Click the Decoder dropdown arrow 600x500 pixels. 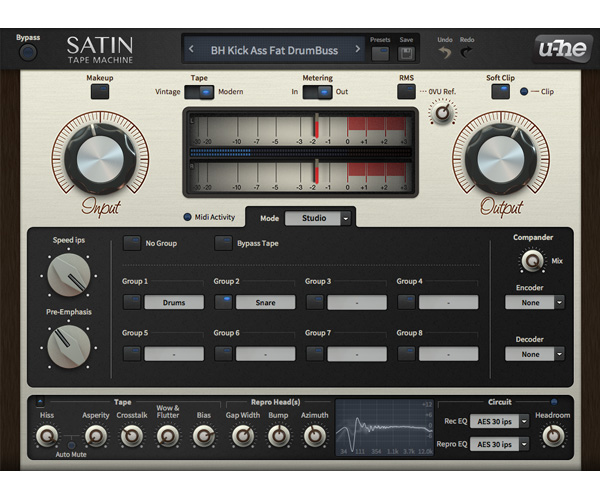(x=559, y=354)
